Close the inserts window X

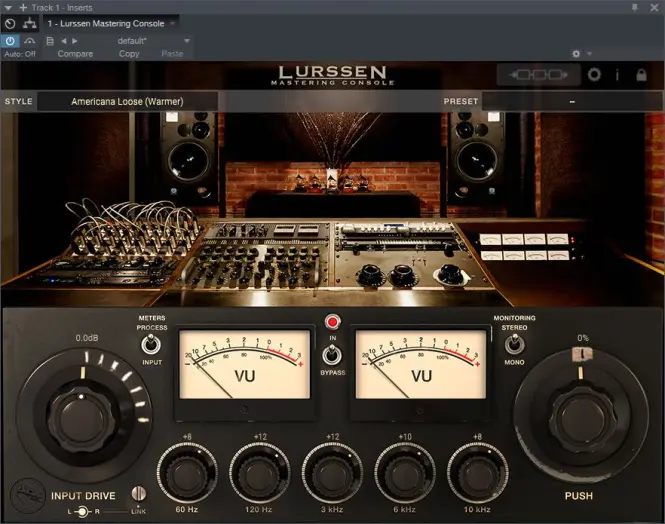[654, 7]
